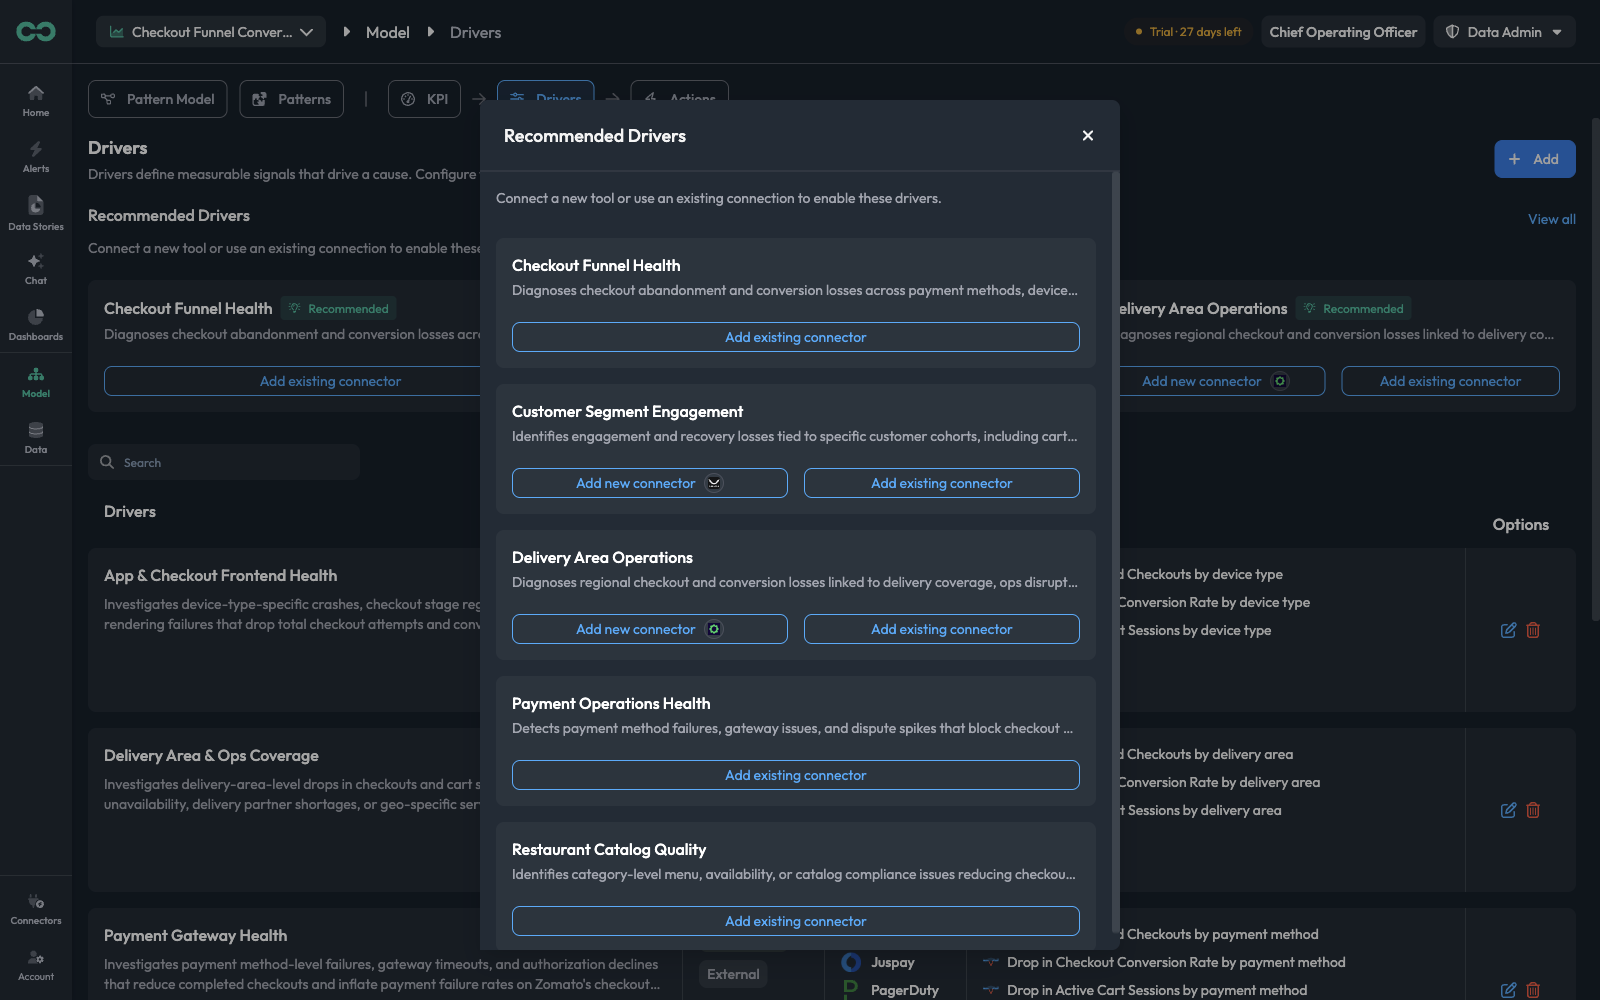Click the Recommended tag on Checkout Funnel Health
The image size is (1600, 1000).
[x=339, y=308]
